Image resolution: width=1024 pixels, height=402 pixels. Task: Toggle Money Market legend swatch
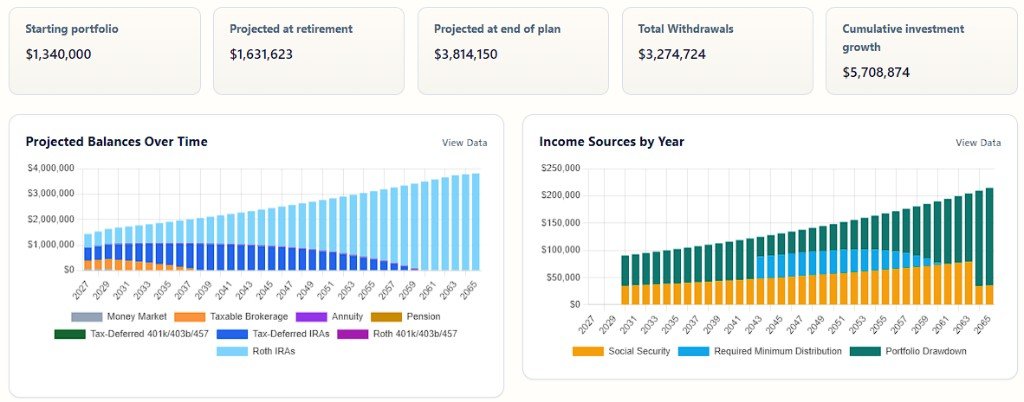[87, 317]
